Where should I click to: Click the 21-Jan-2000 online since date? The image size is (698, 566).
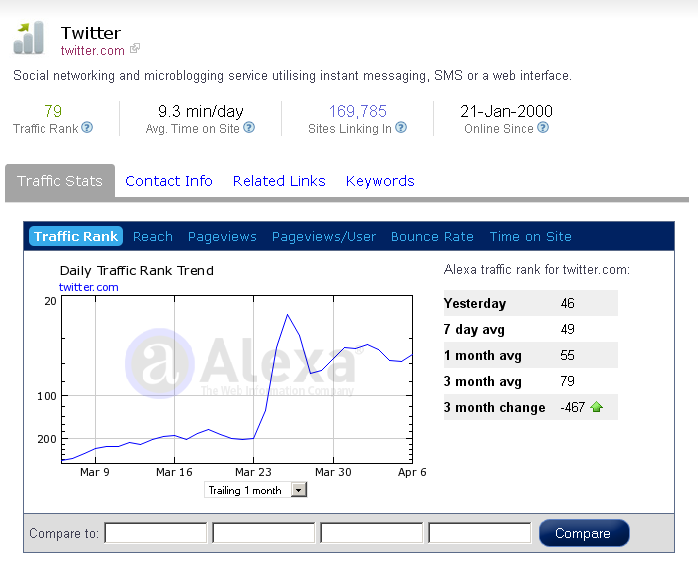506,111
